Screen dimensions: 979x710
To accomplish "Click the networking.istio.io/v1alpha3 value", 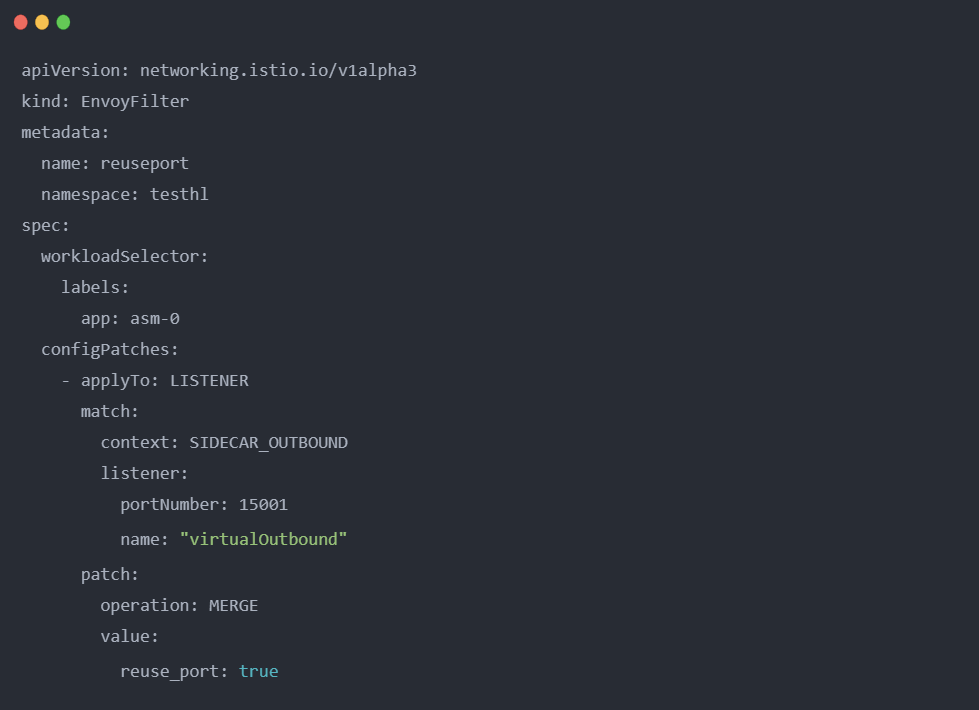I will (277, 71).
